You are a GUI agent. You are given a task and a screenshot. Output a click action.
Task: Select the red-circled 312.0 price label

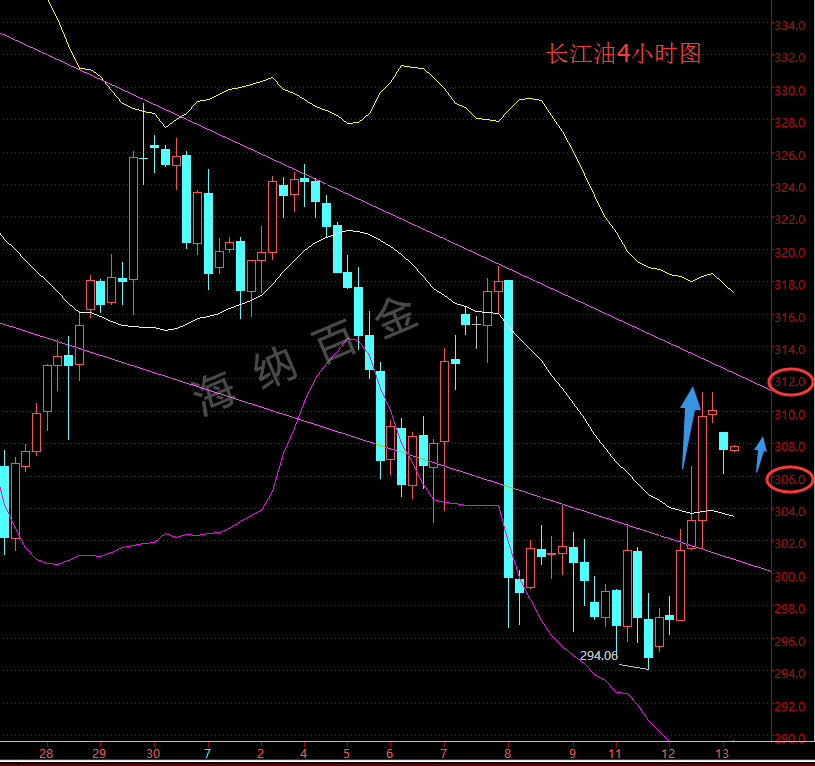[x=791, y=382]
